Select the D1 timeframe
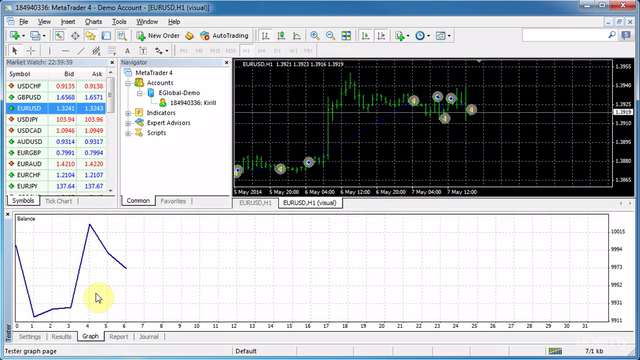The height and width of the screenshot is (360, 640). tap(278, 51)
